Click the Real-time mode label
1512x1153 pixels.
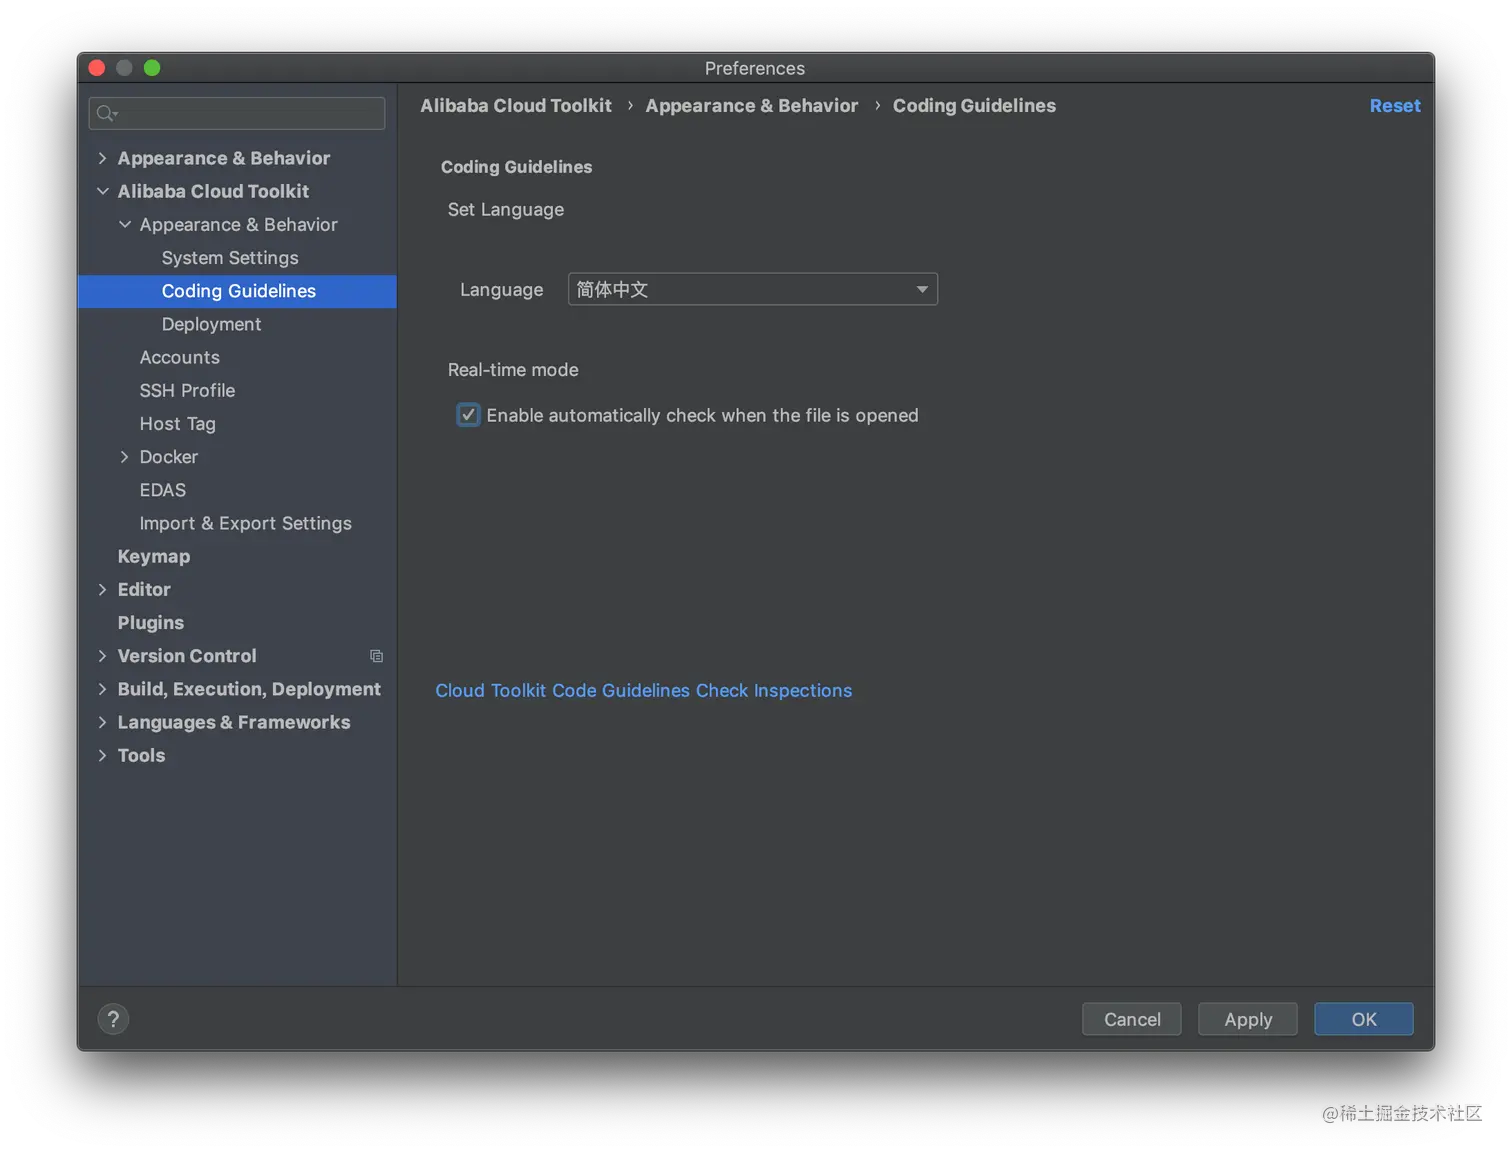tap(513, 370)
